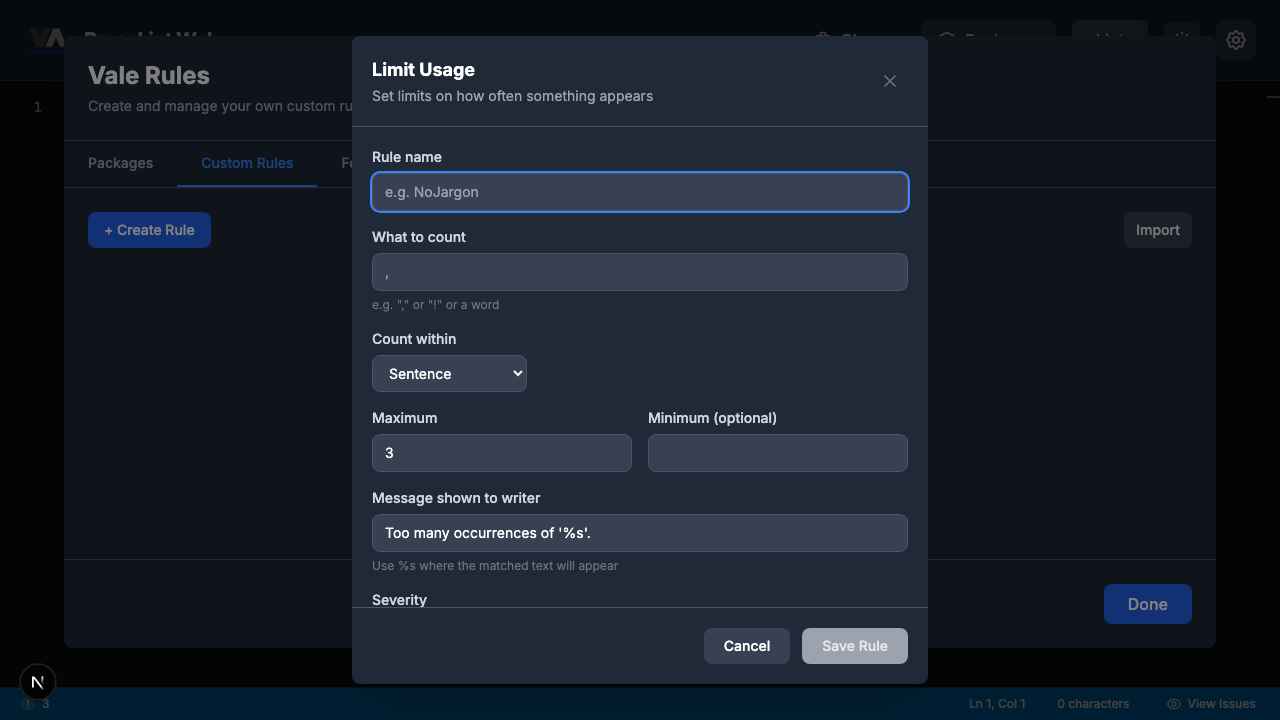
Task: Click the Minimum (optional) field
Action: tap(777, 453)
